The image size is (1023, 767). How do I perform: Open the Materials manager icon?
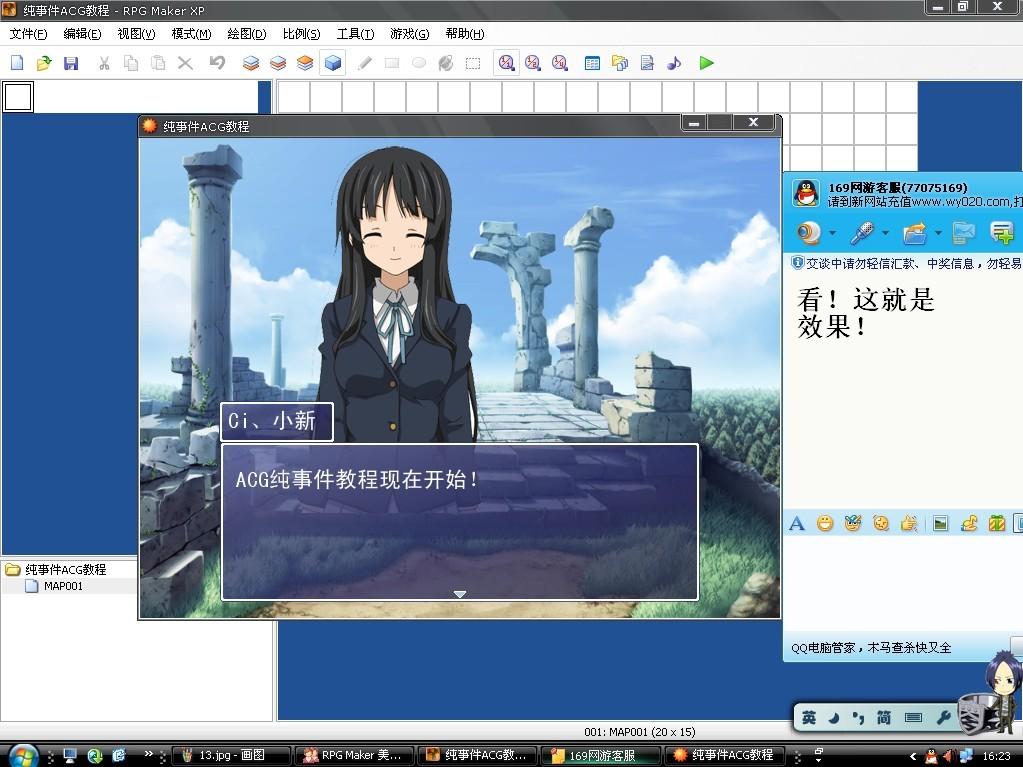pos(619,63)
